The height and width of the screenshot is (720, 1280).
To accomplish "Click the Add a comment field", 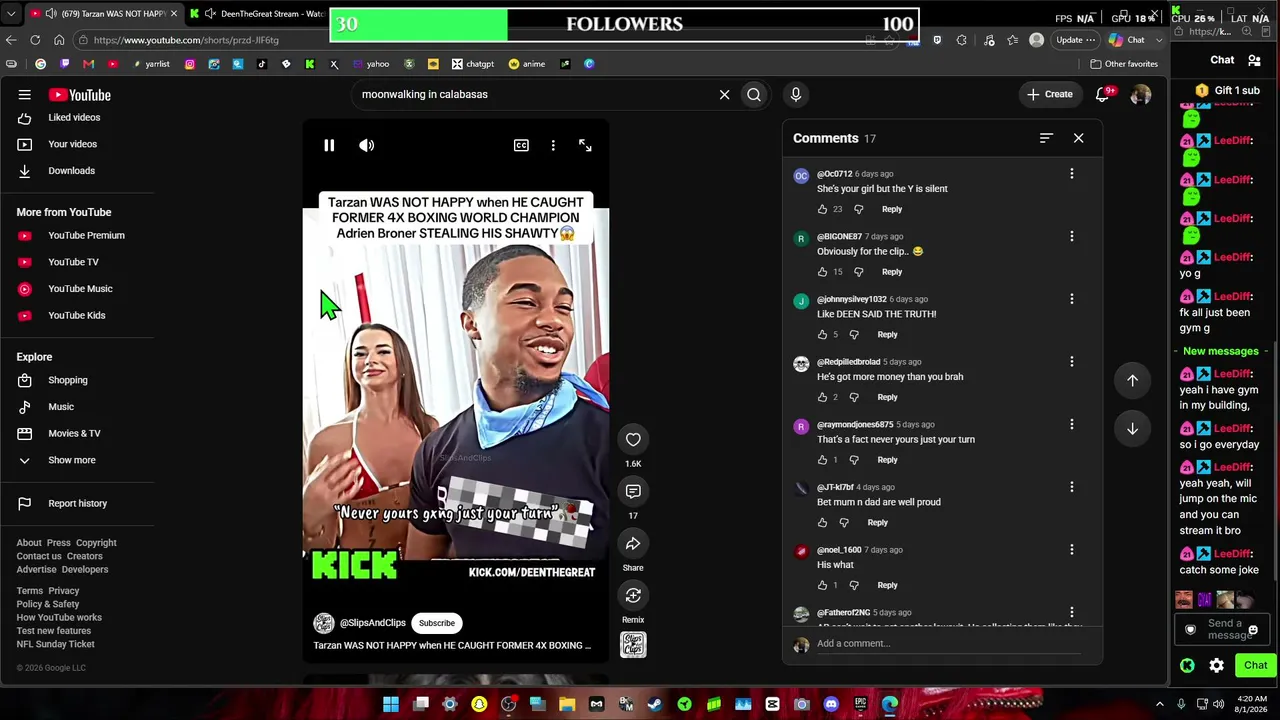I will [948, 644].
